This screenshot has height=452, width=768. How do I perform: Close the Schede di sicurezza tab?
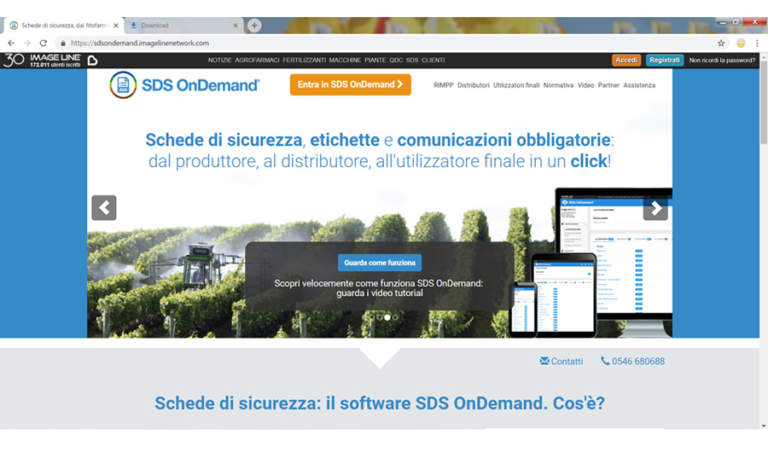click(x=116, y=25)
